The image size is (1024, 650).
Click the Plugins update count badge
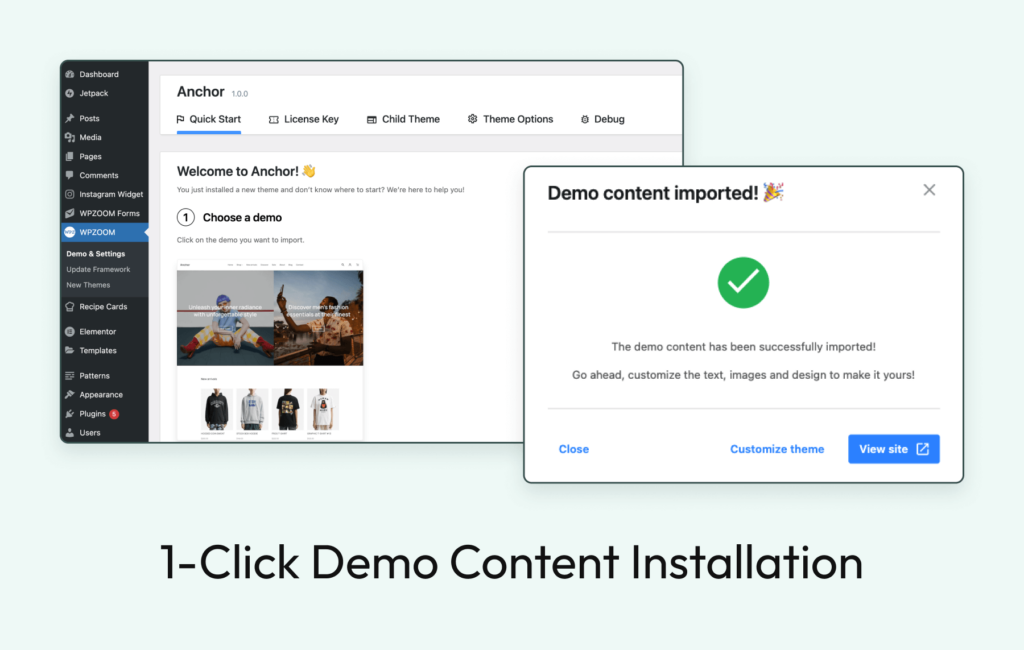pyautogui.click(x=114, y=414)
